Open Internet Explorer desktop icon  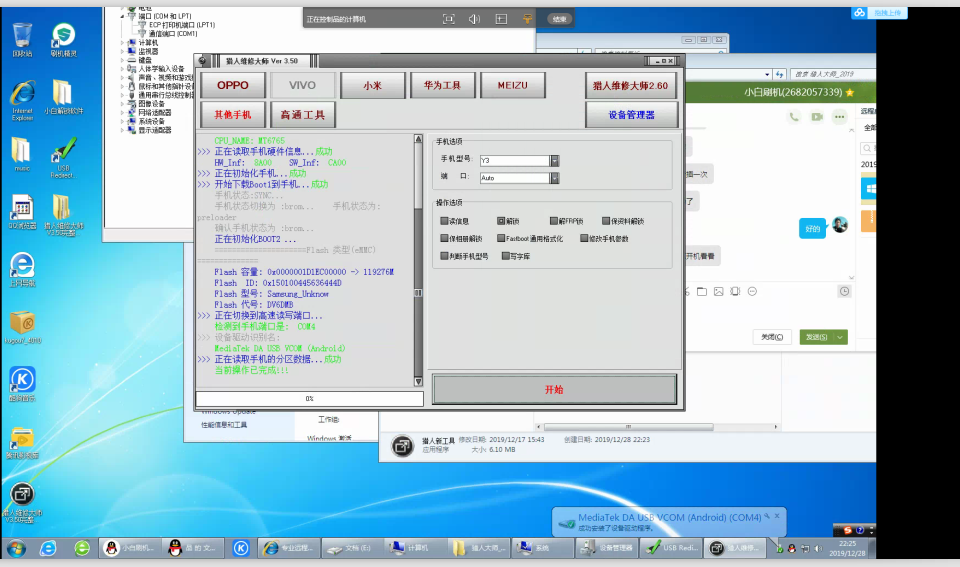(x=22, y=100)
